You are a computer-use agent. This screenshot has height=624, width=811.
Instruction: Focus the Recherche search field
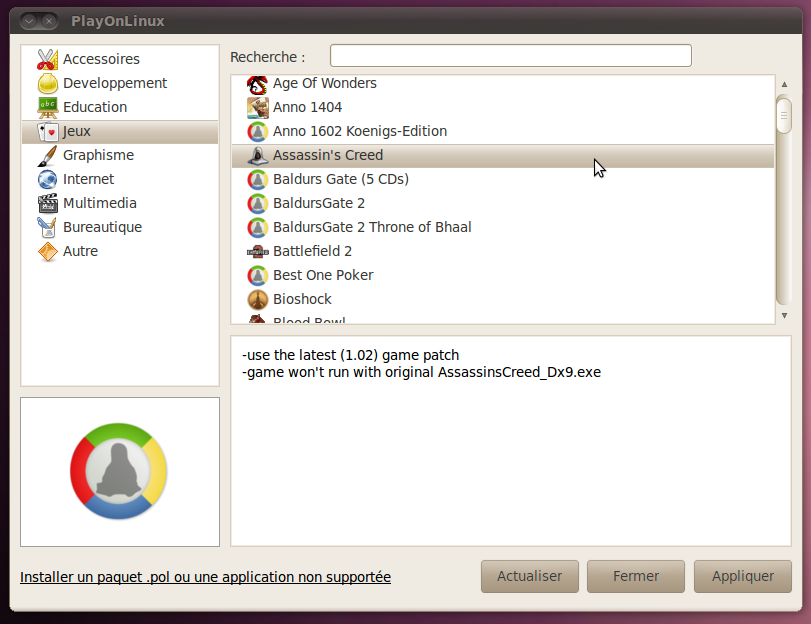tap(510, 56)
